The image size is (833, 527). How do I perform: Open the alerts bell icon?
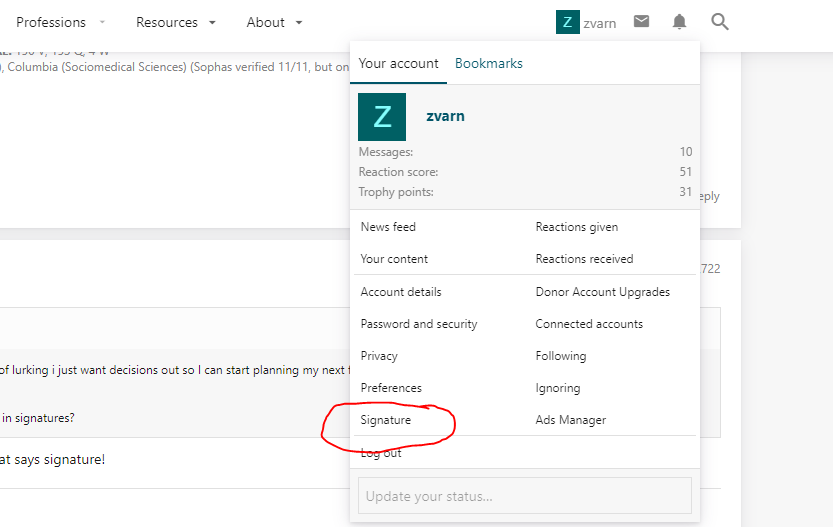(x=680, y=22)
